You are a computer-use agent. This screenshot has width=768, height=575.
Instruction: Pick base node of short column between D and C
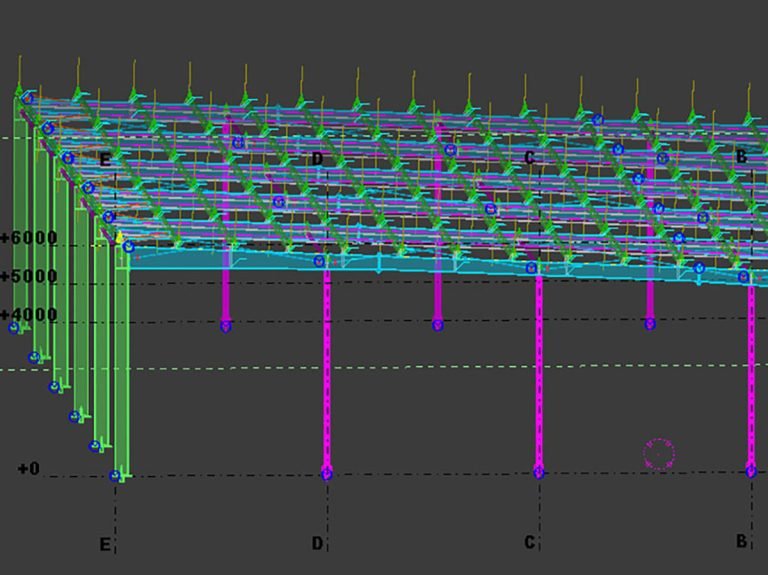438,324
